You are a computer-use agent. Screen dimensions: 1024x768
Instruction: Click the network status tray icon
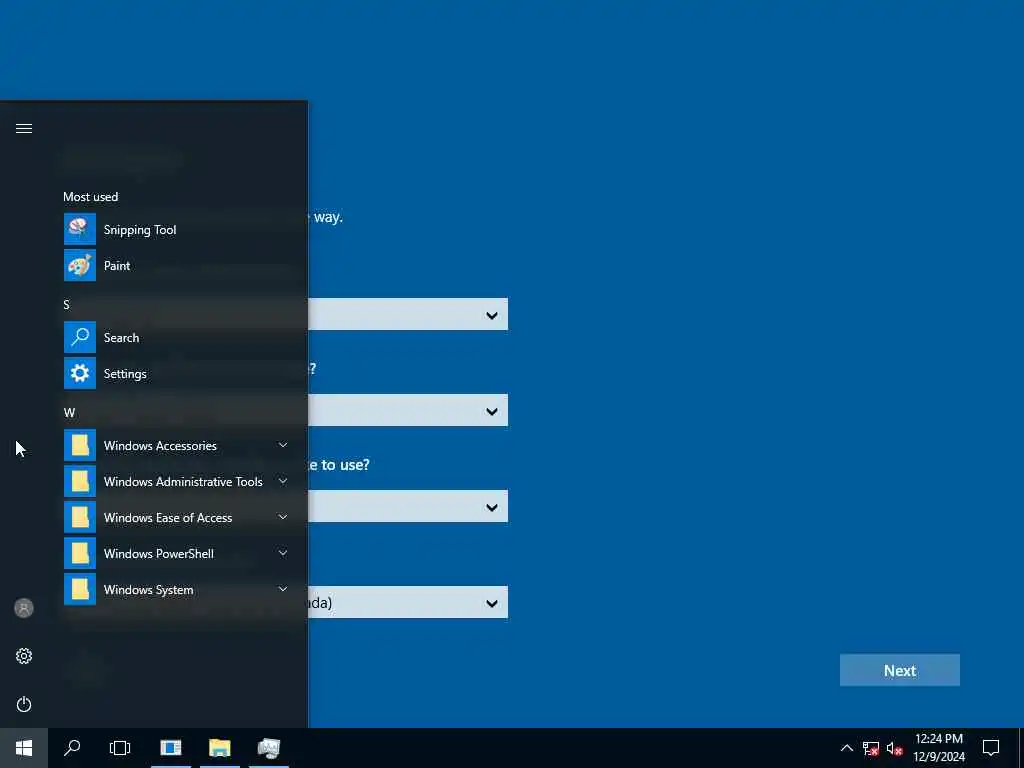coord(871,748)
